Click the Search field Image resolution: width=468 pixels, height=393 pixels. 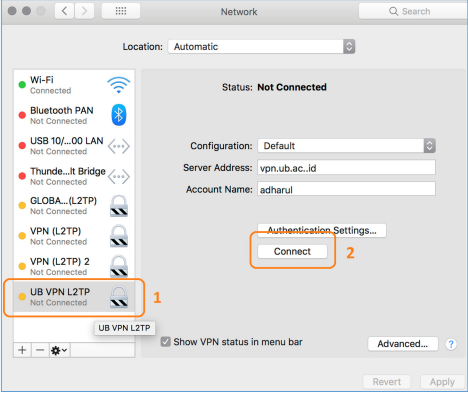click(x=413, y=11)
